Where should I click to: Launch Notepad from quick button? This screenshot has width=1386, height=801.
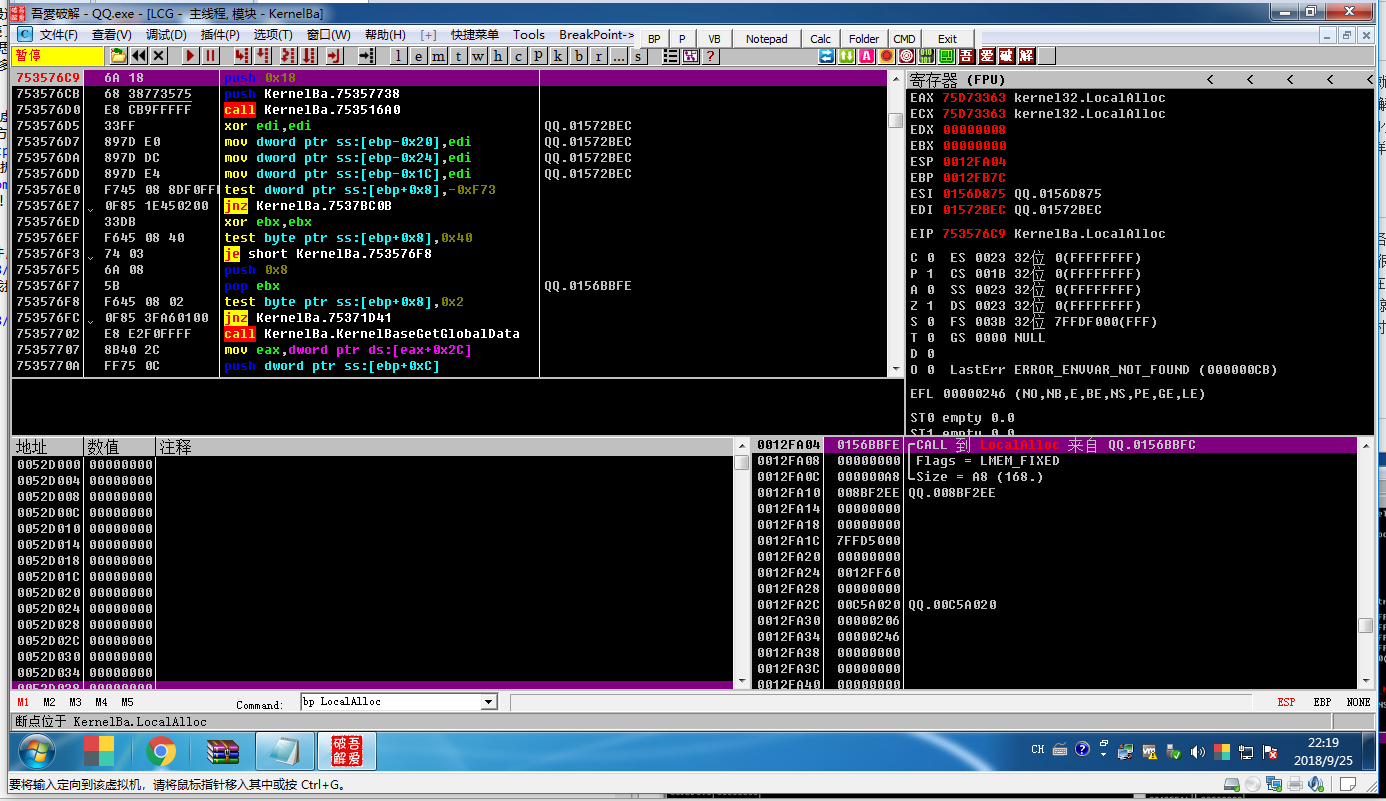(767, 39)
